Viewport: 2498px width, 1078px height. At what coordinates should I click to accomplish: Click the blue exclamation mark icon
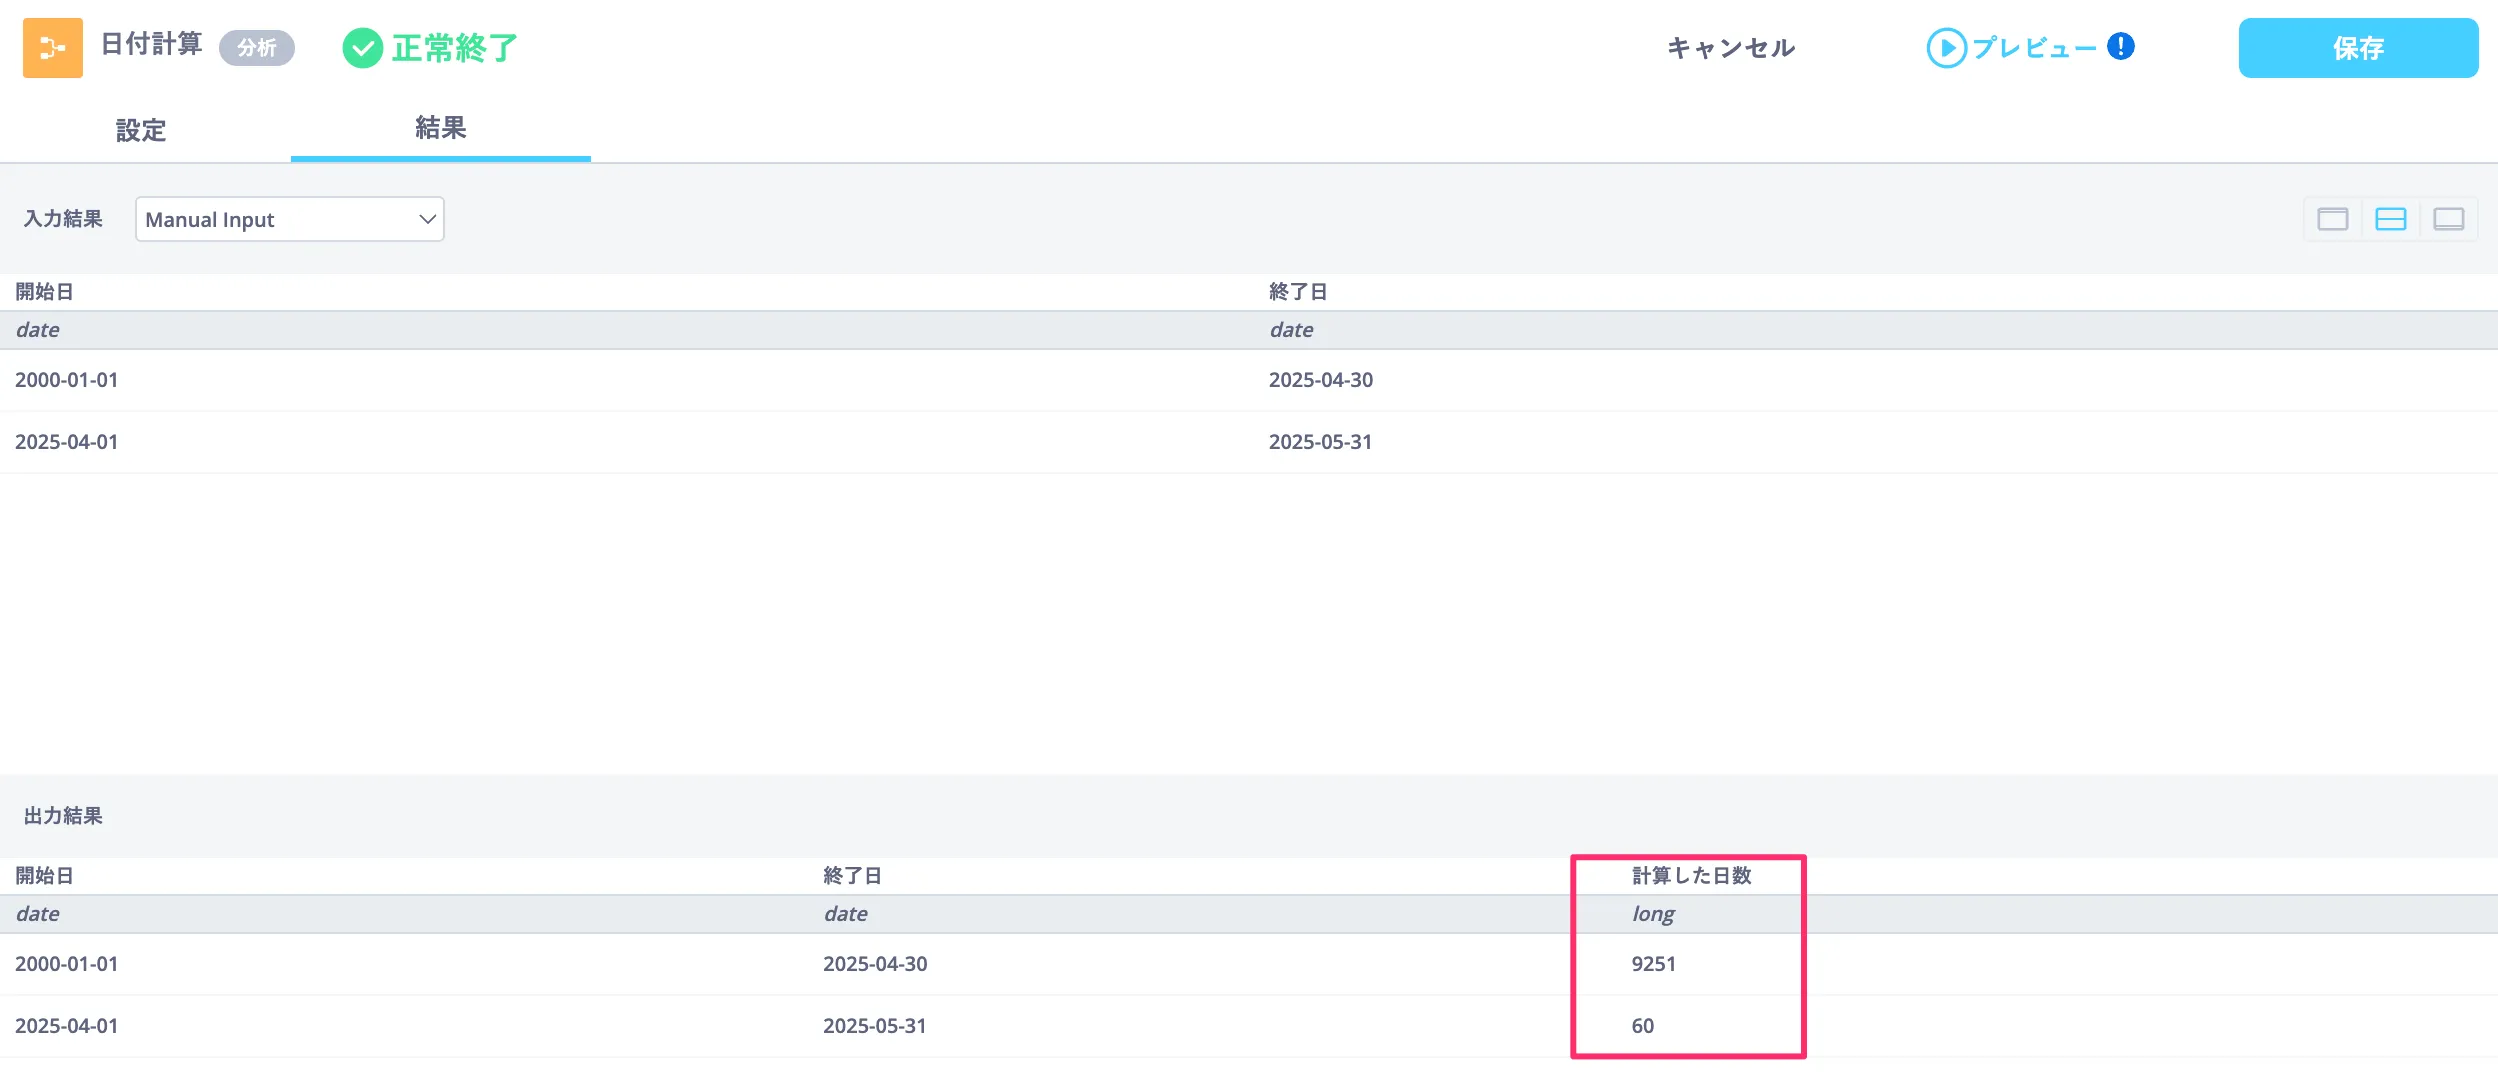point(2120,47)
